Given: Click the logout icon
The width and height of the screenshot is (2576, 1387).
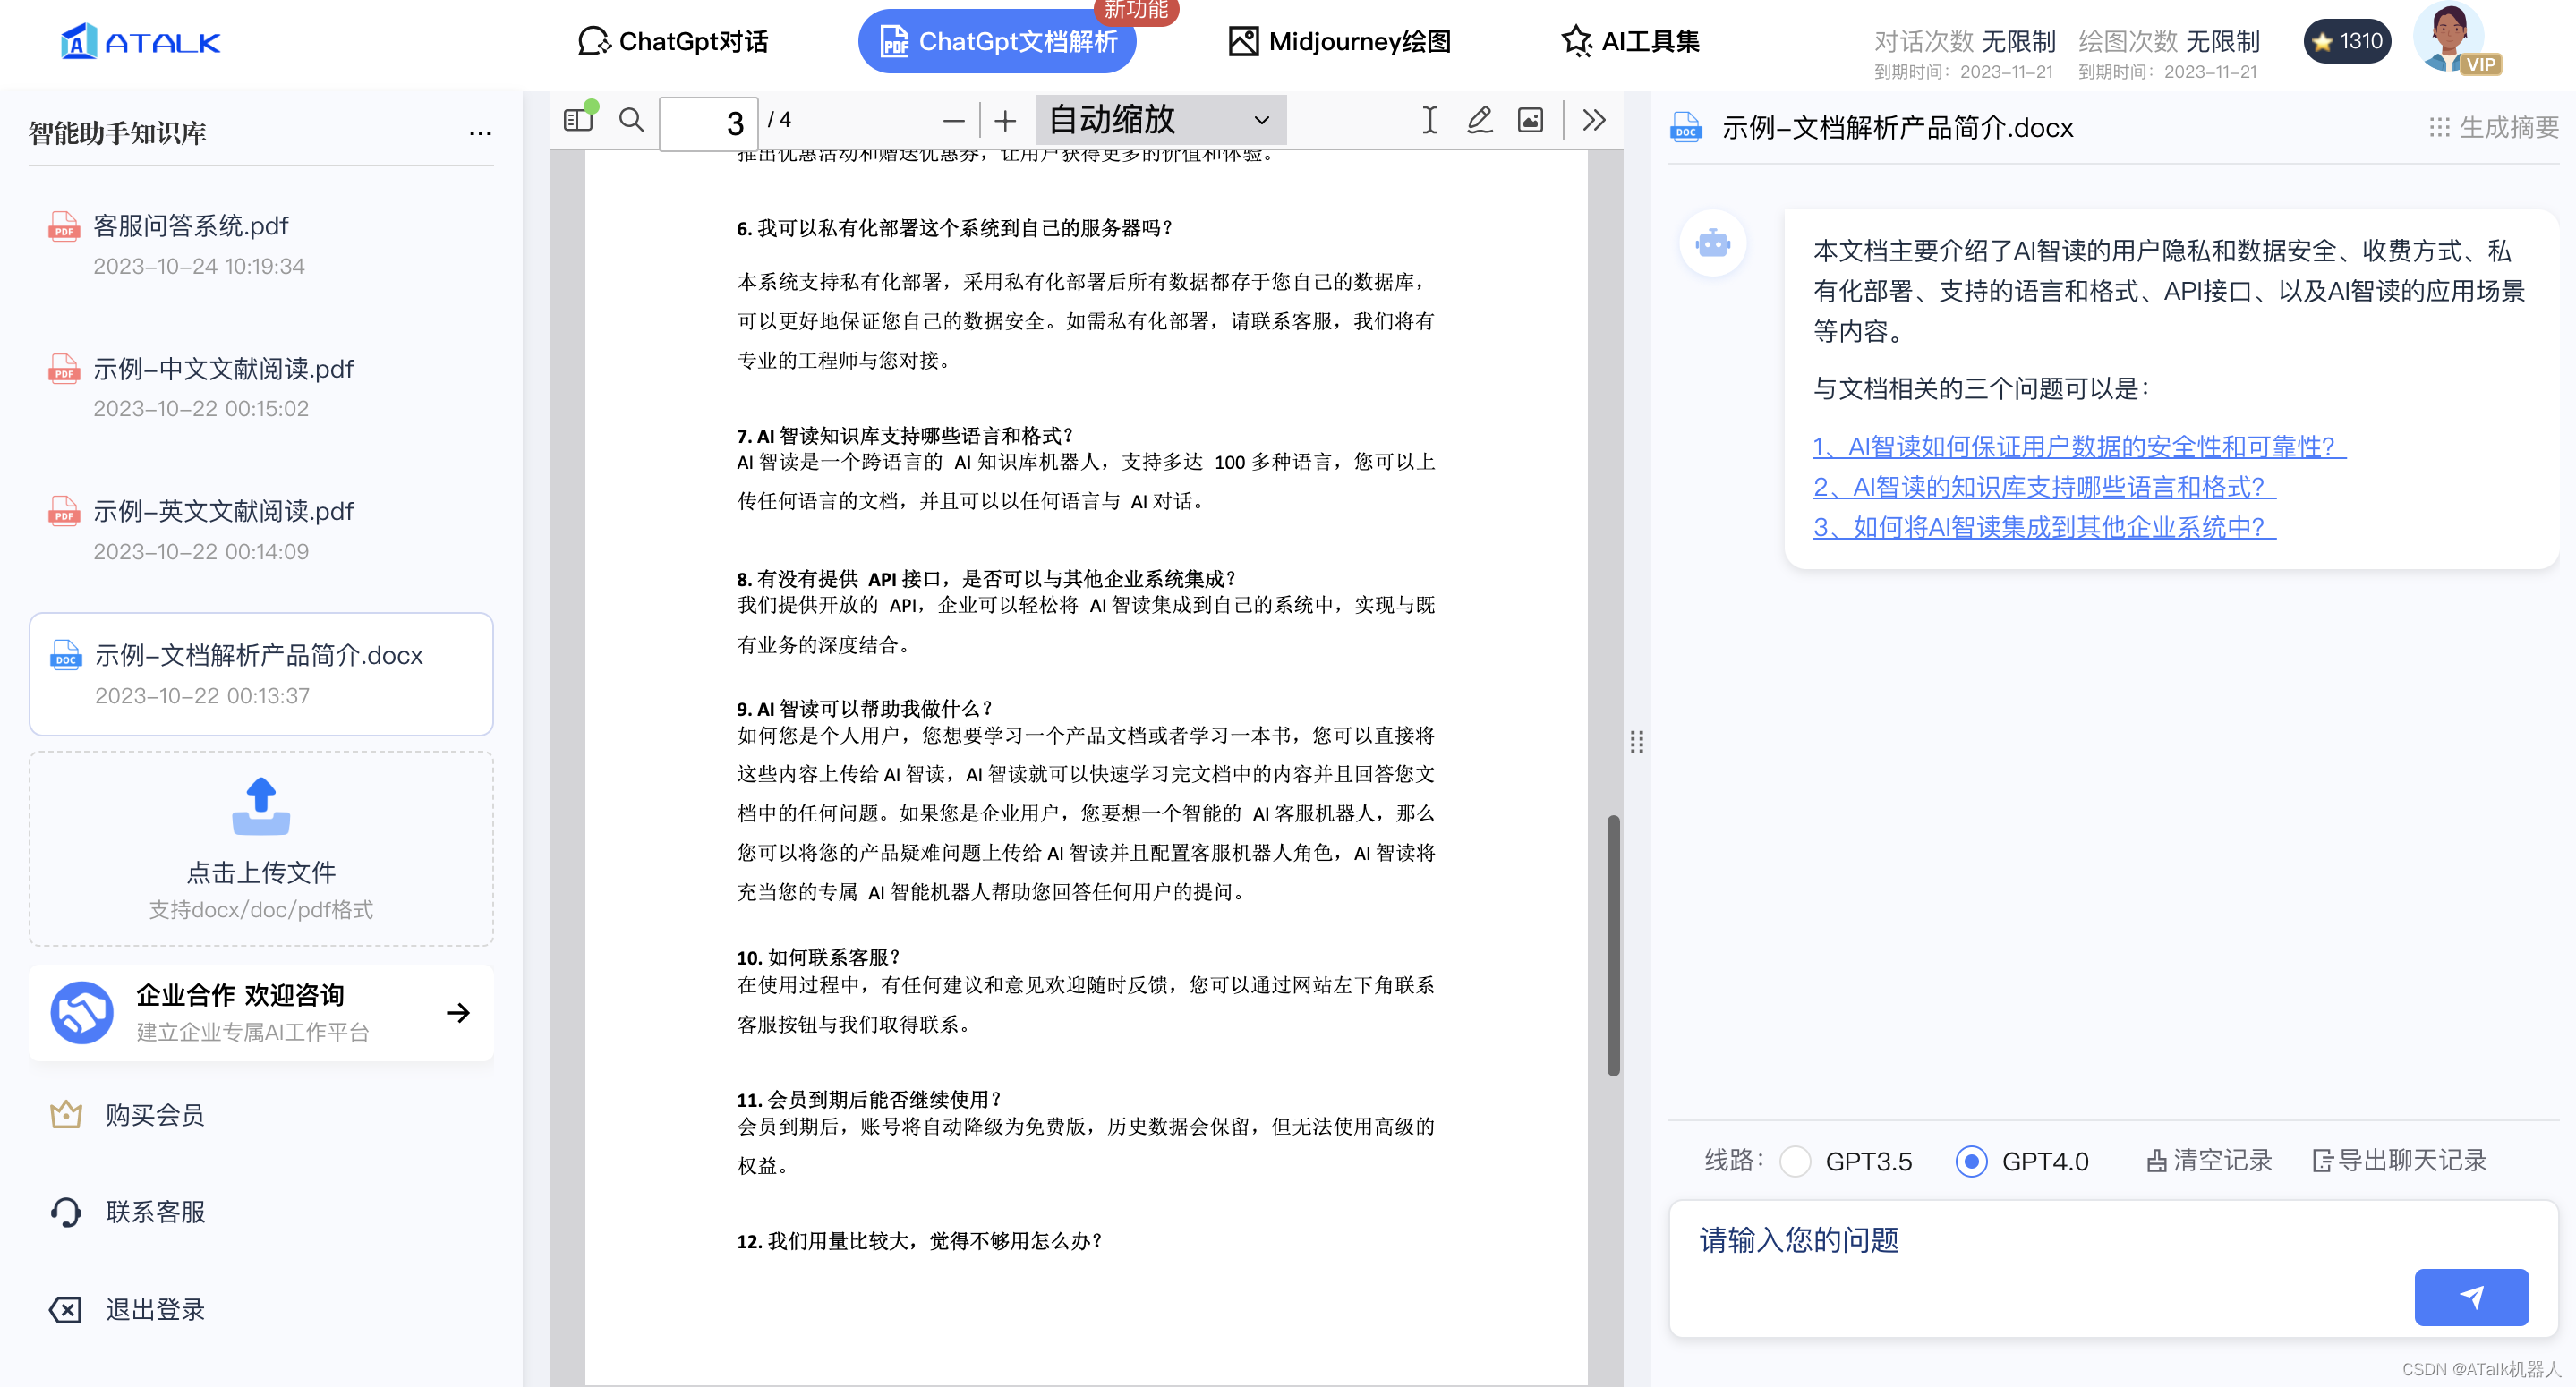Looking at the screenshot, I should (x=66, y=1309).
